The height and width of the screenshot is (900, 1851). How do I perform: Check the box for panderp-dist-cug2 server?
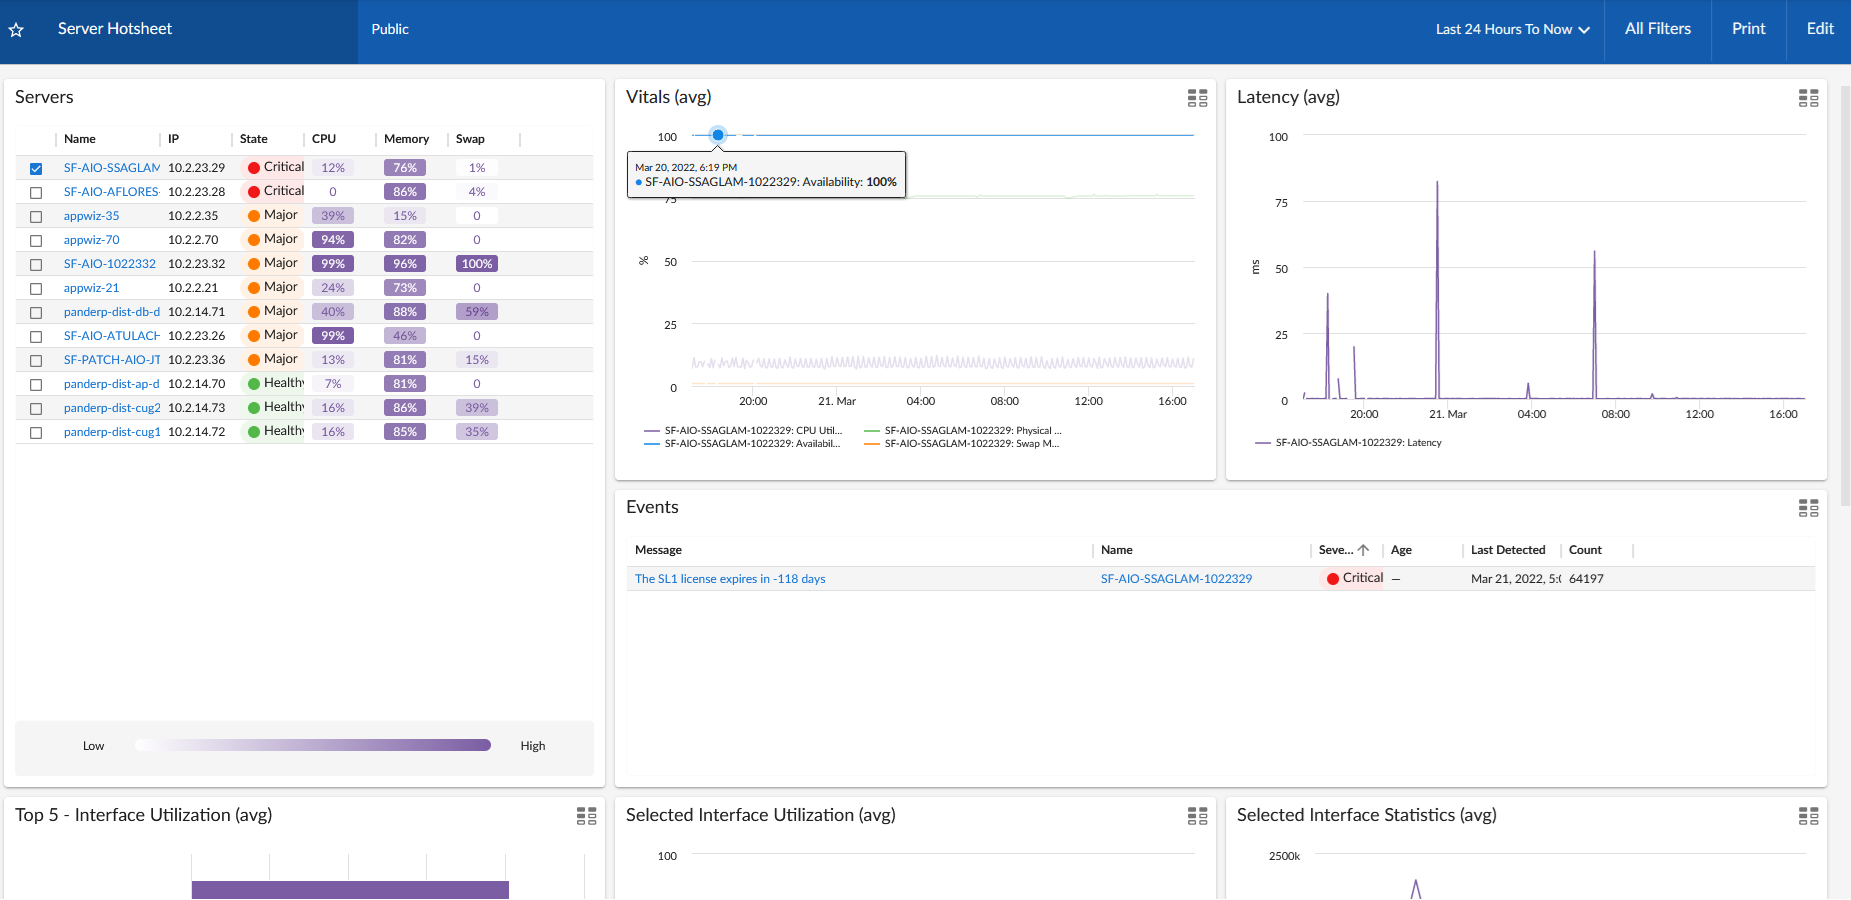point(36,409)
